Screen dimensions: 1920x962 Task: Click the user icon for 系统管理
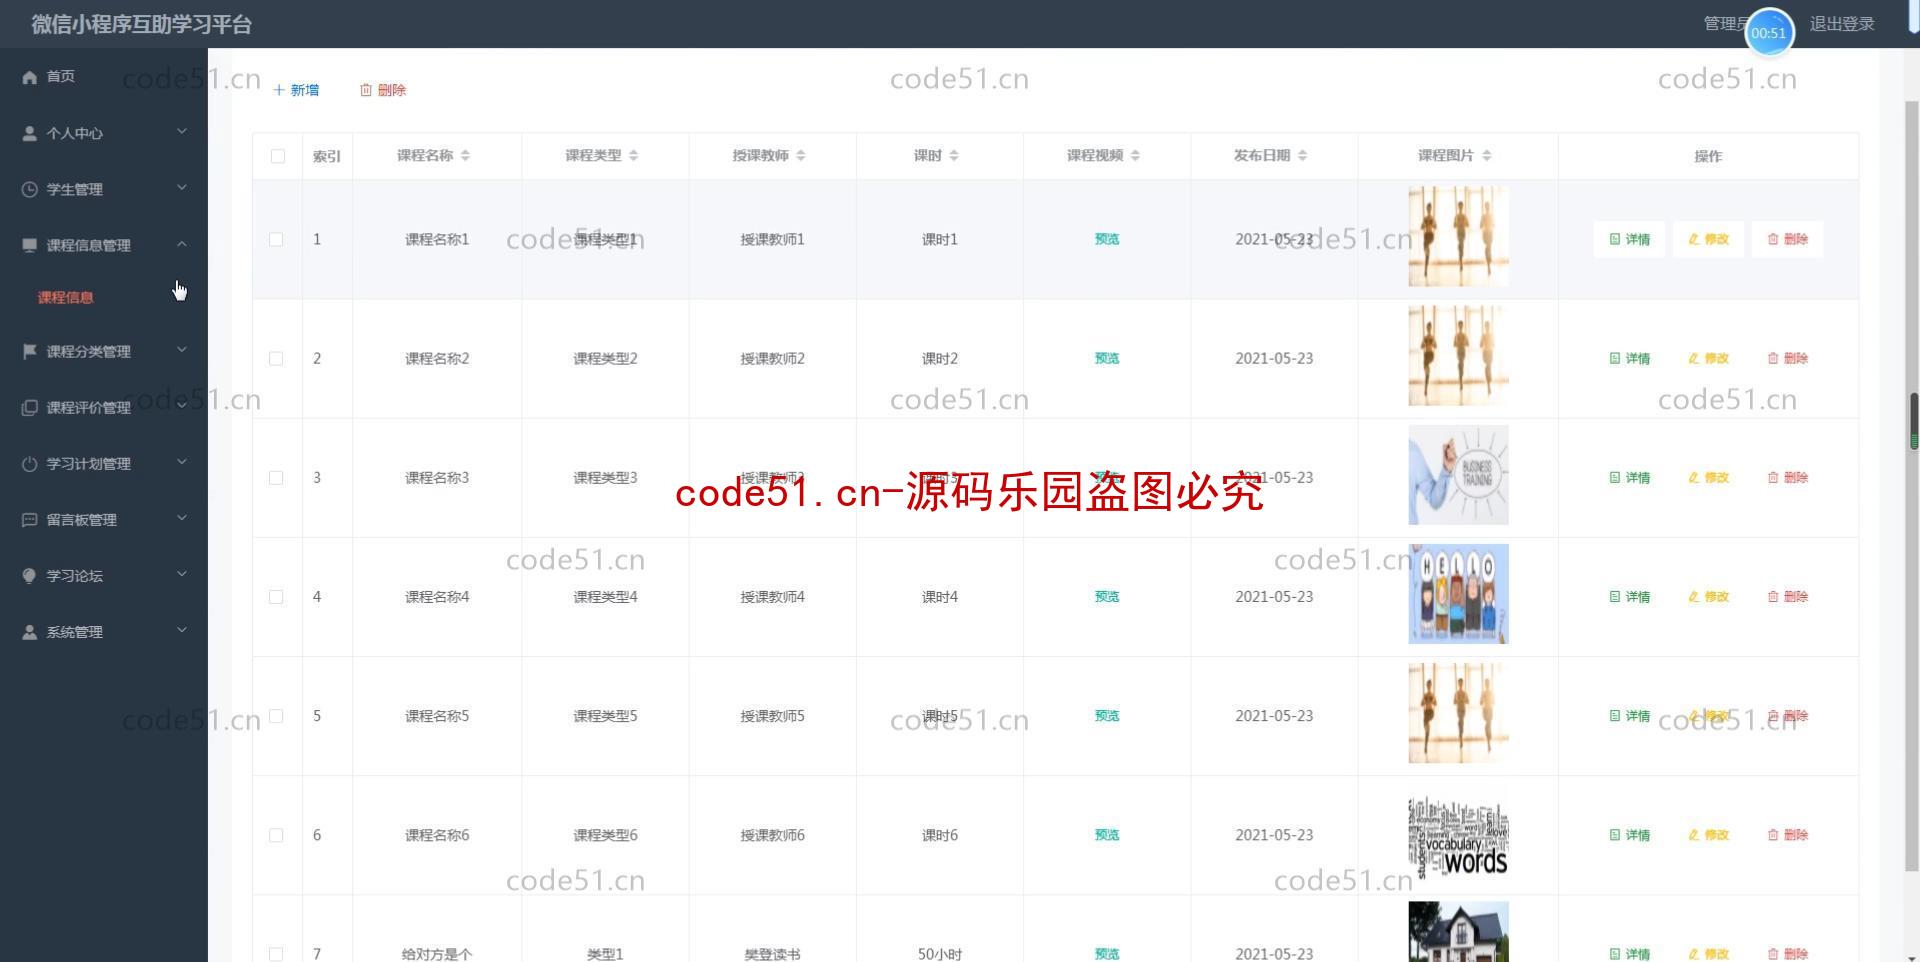click(30, 631)
